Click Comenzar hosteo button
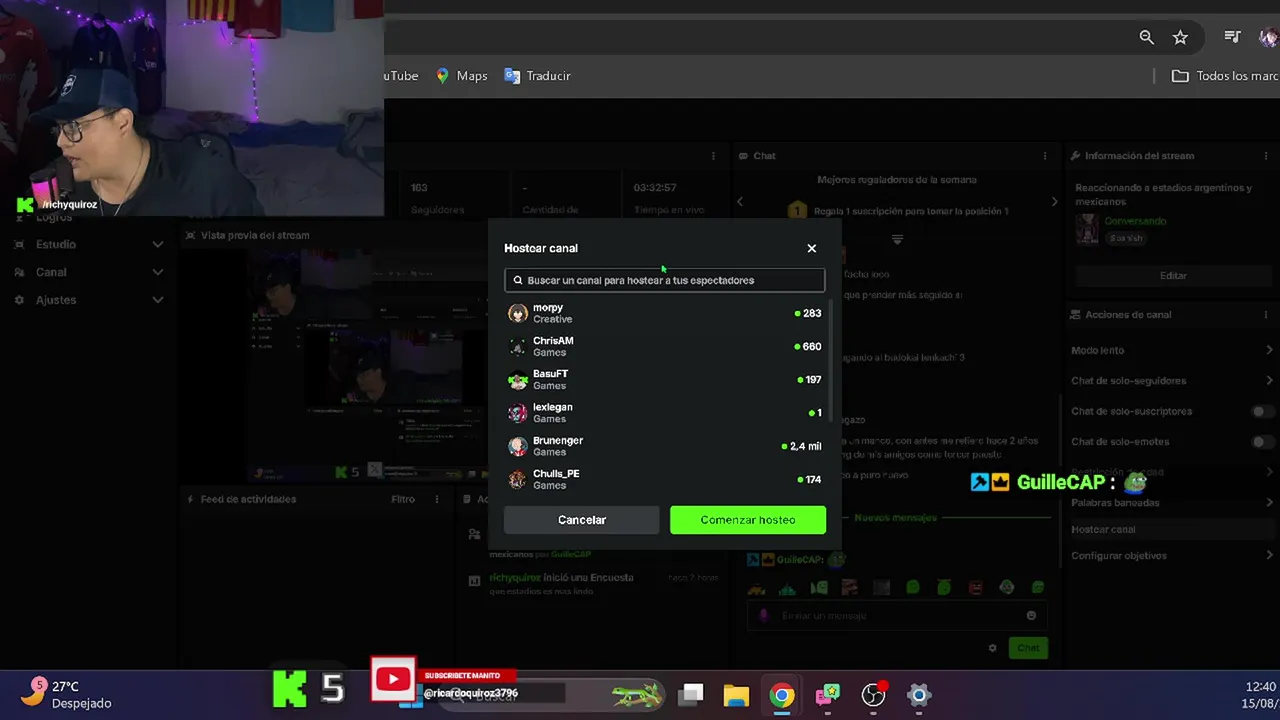Viewport: 1280px width, 720px height. (x=748, y=520)
